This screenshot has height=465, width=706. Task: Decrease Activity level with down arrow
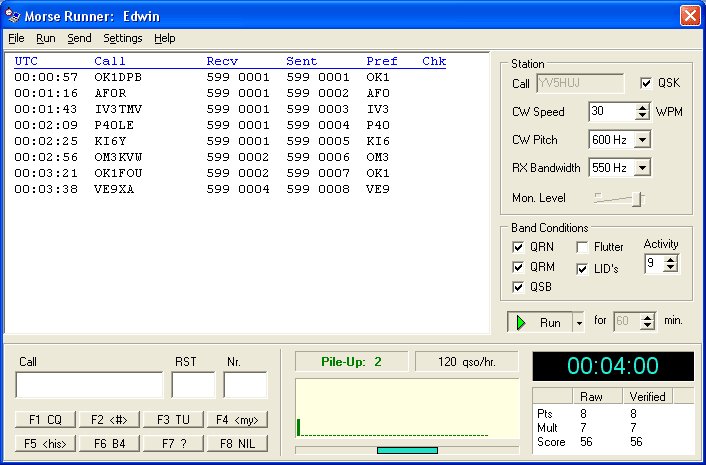pyautogui.click(x=671, y=267)
